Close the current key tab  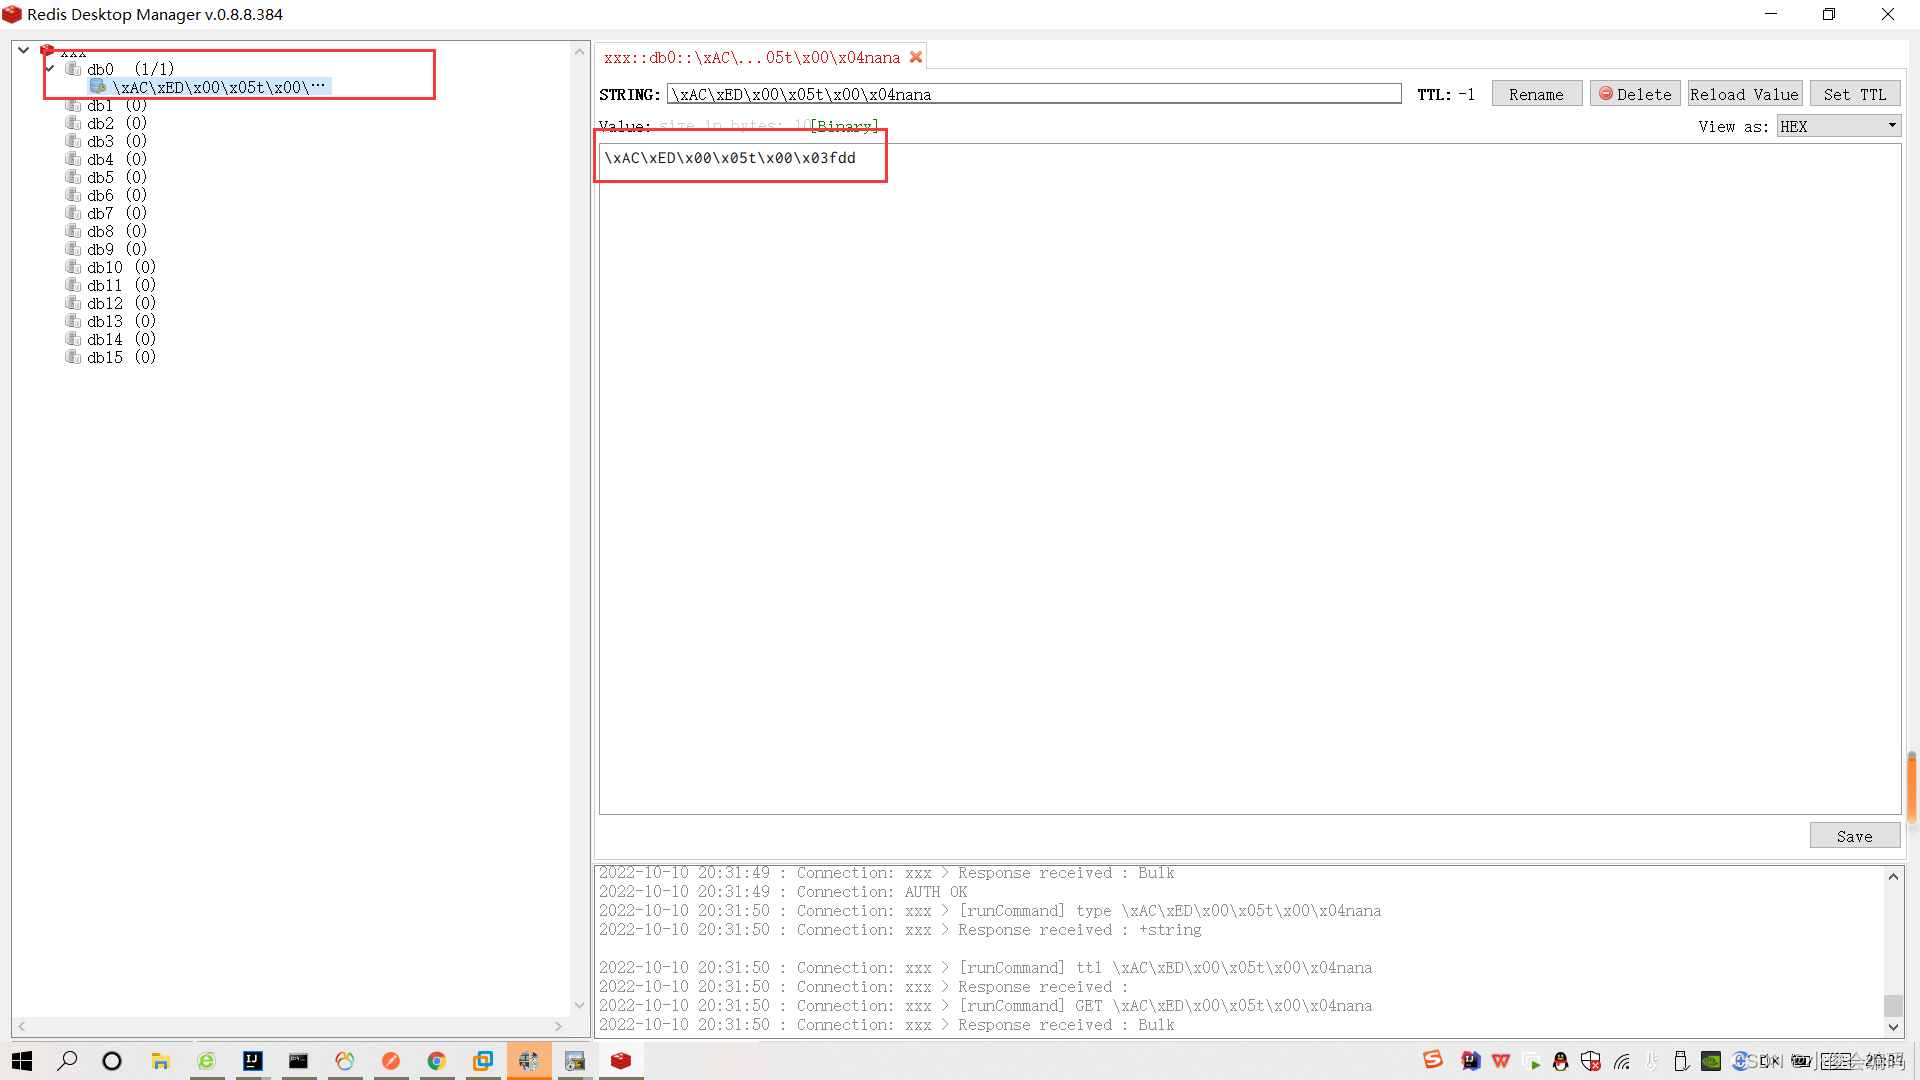[916, 57]
